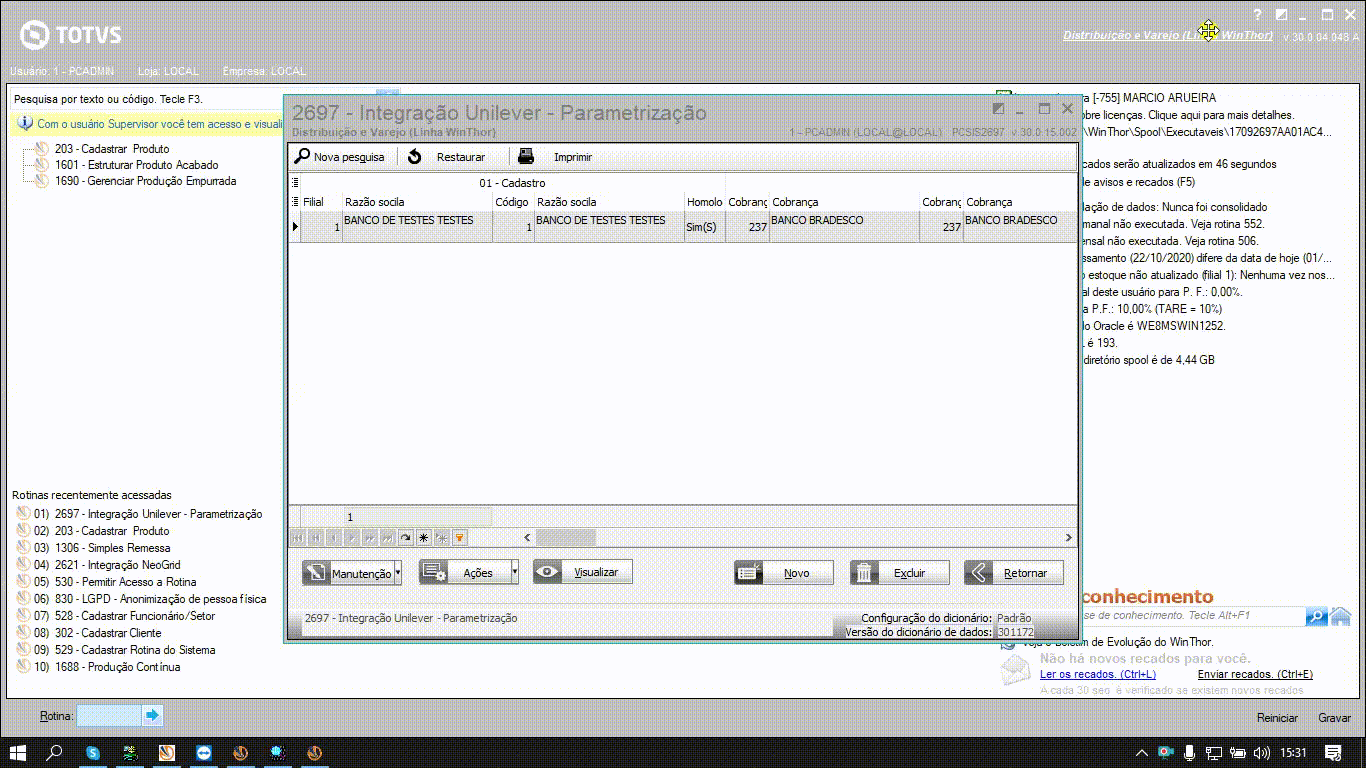Click the Excluir trash button
The height and width of the screenshot is (768, 1366).
(900, 573)
